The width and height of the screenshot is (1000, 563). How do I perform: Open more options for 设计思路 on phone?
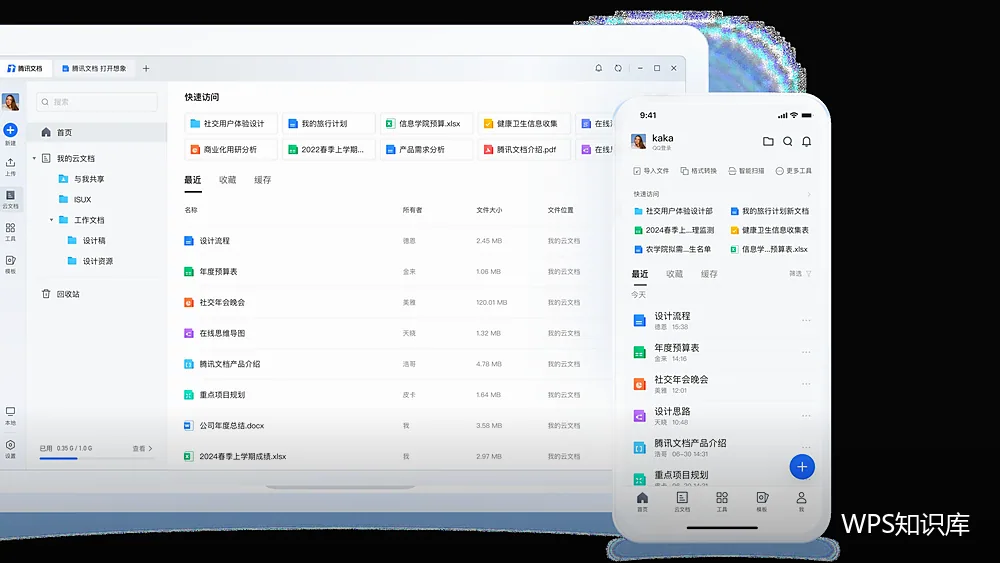806,416
